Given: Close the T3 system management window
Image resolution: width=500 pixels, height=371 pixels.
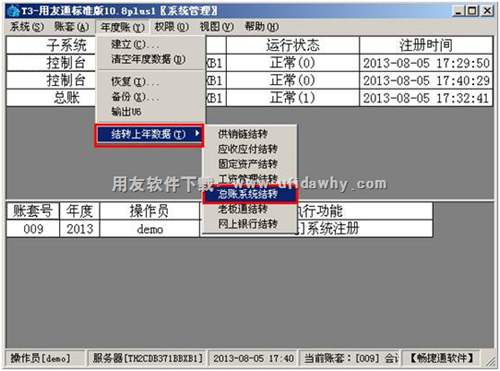Looking at the screenshot, I should pyautogui.click(x=487, y=11).
